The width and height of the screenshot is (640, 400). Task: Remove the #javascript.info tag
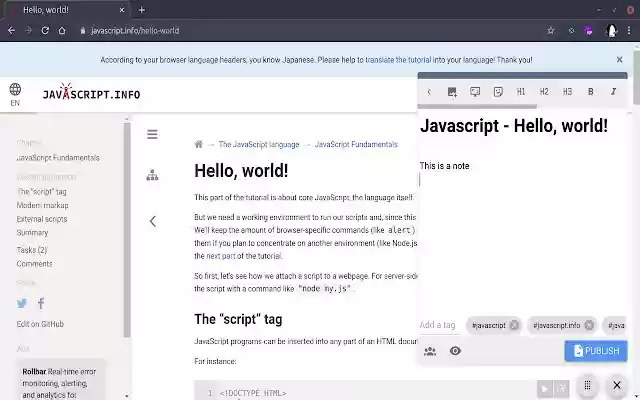(589, 325)
